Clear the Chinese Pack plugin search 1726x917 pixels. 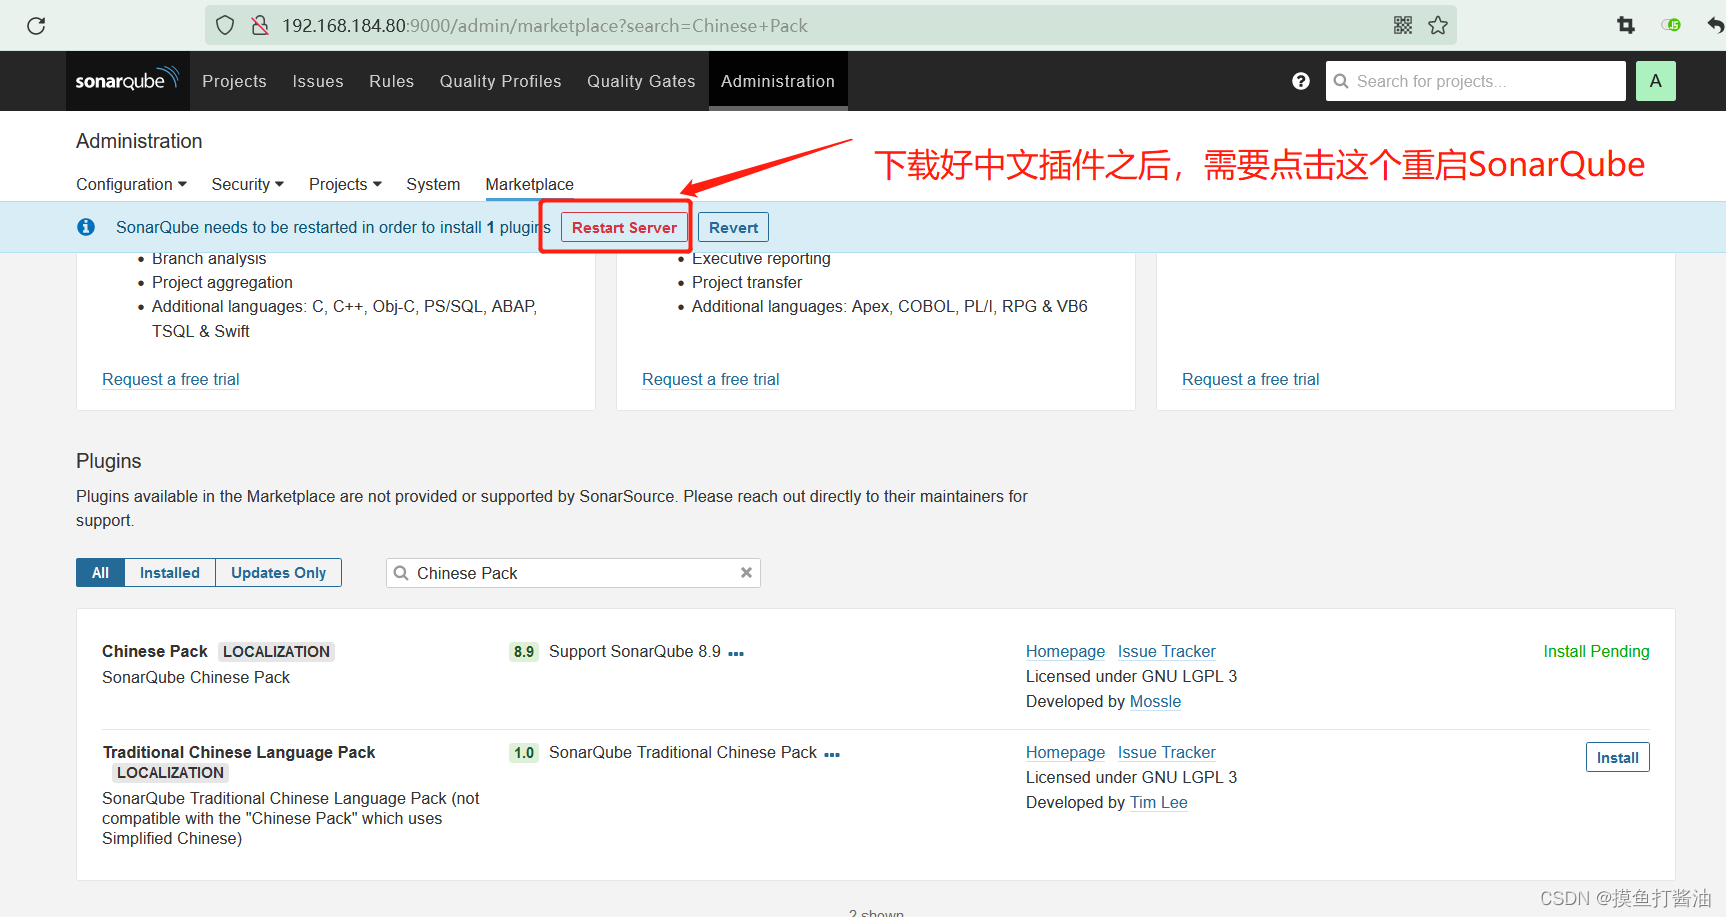(746, 573)
